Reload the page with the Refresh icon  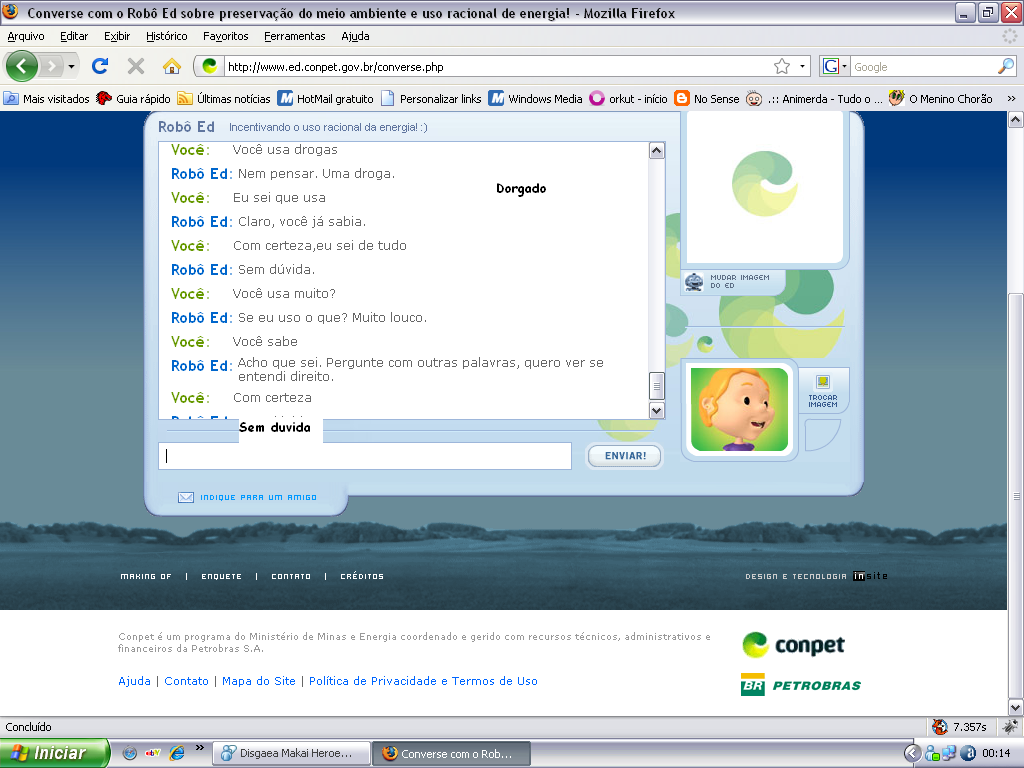[100, 66]
